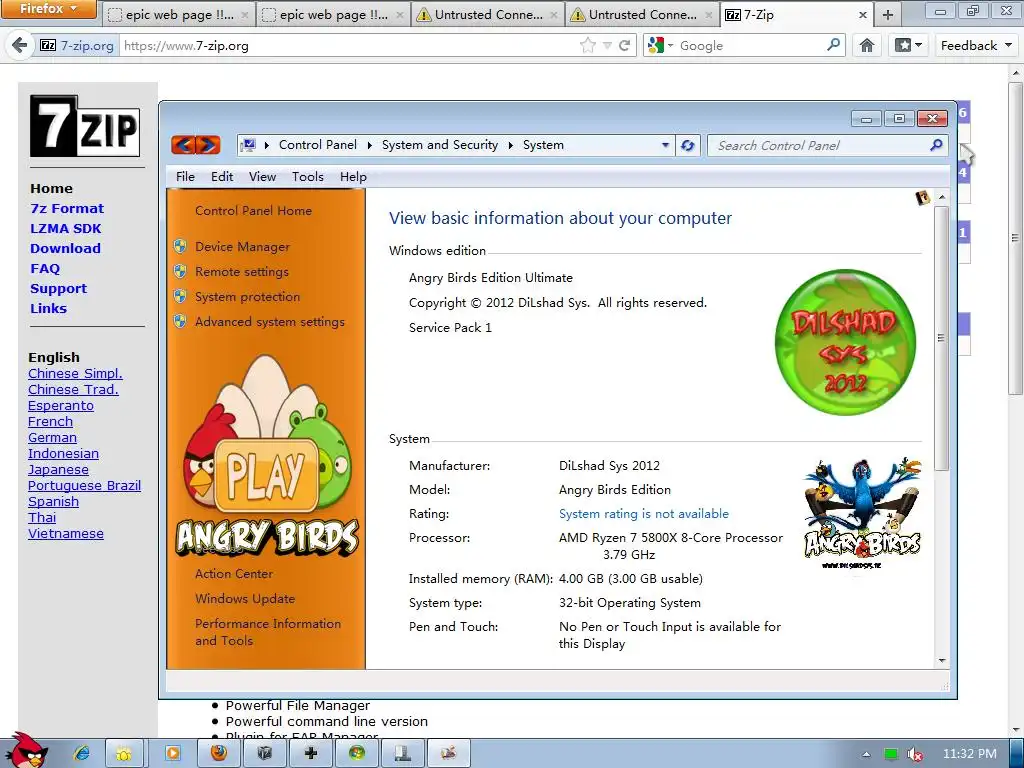Image resolution: width=1024 pixels, height=768 pixels.
Task: Open Control Panel Home link
Action: (x=253, y=210)
